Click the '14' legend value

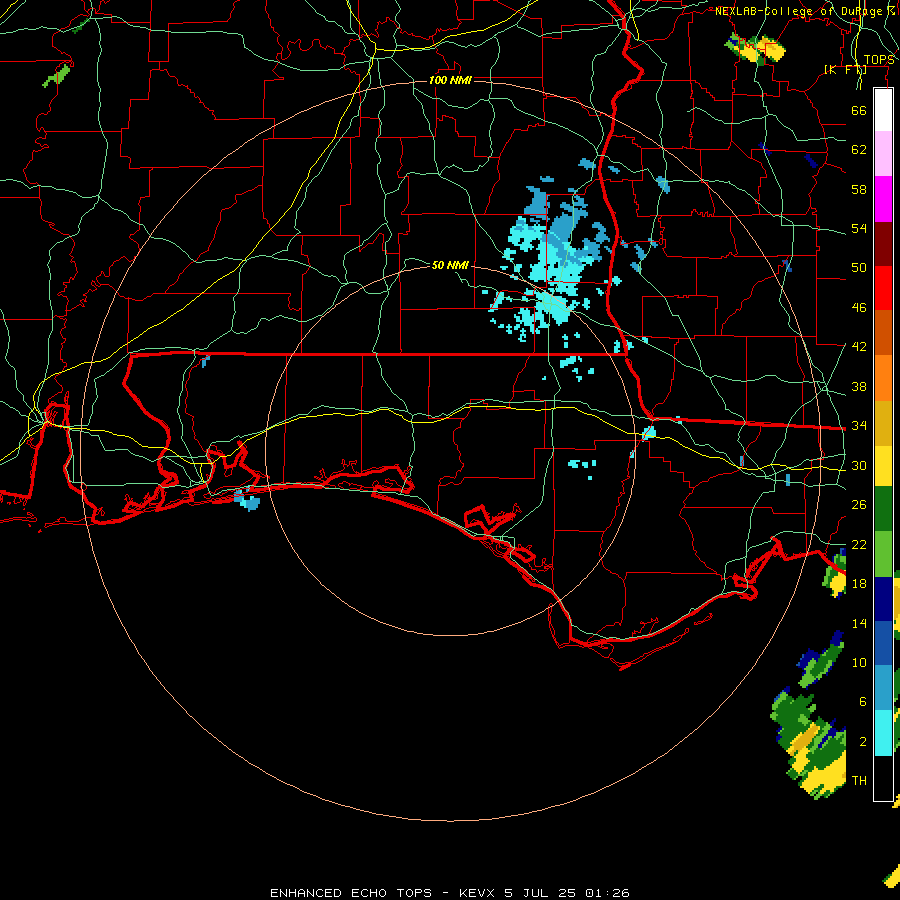point(859,623)
